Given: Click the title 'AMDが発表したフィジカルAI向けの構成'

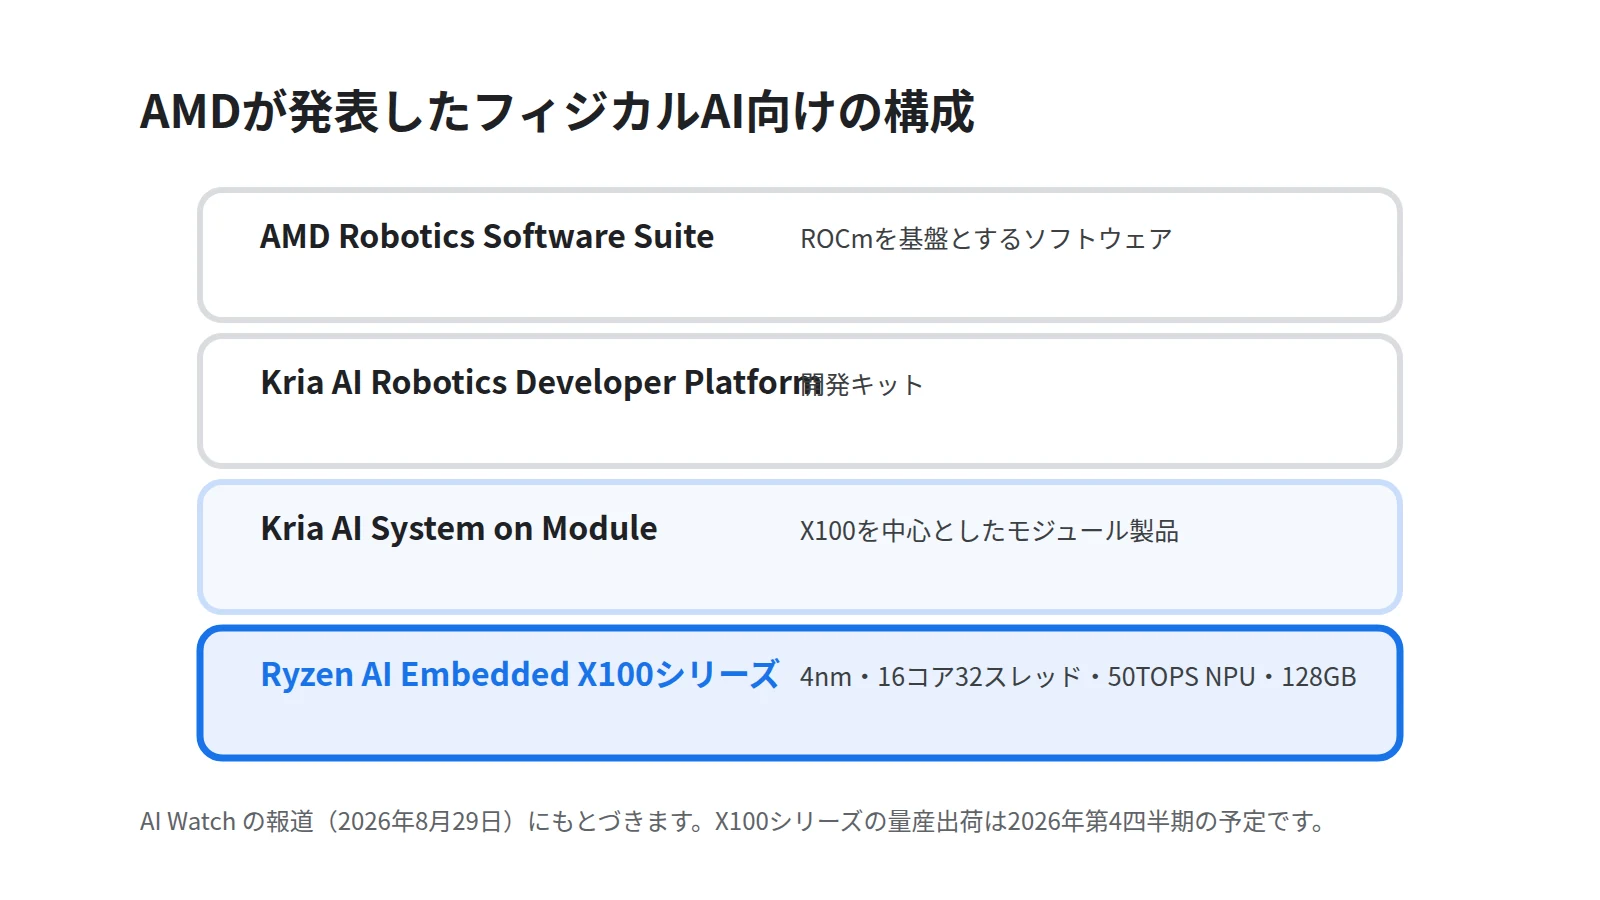Looking at the screenshot, I should pyautogui.click(x=557, y=111).
